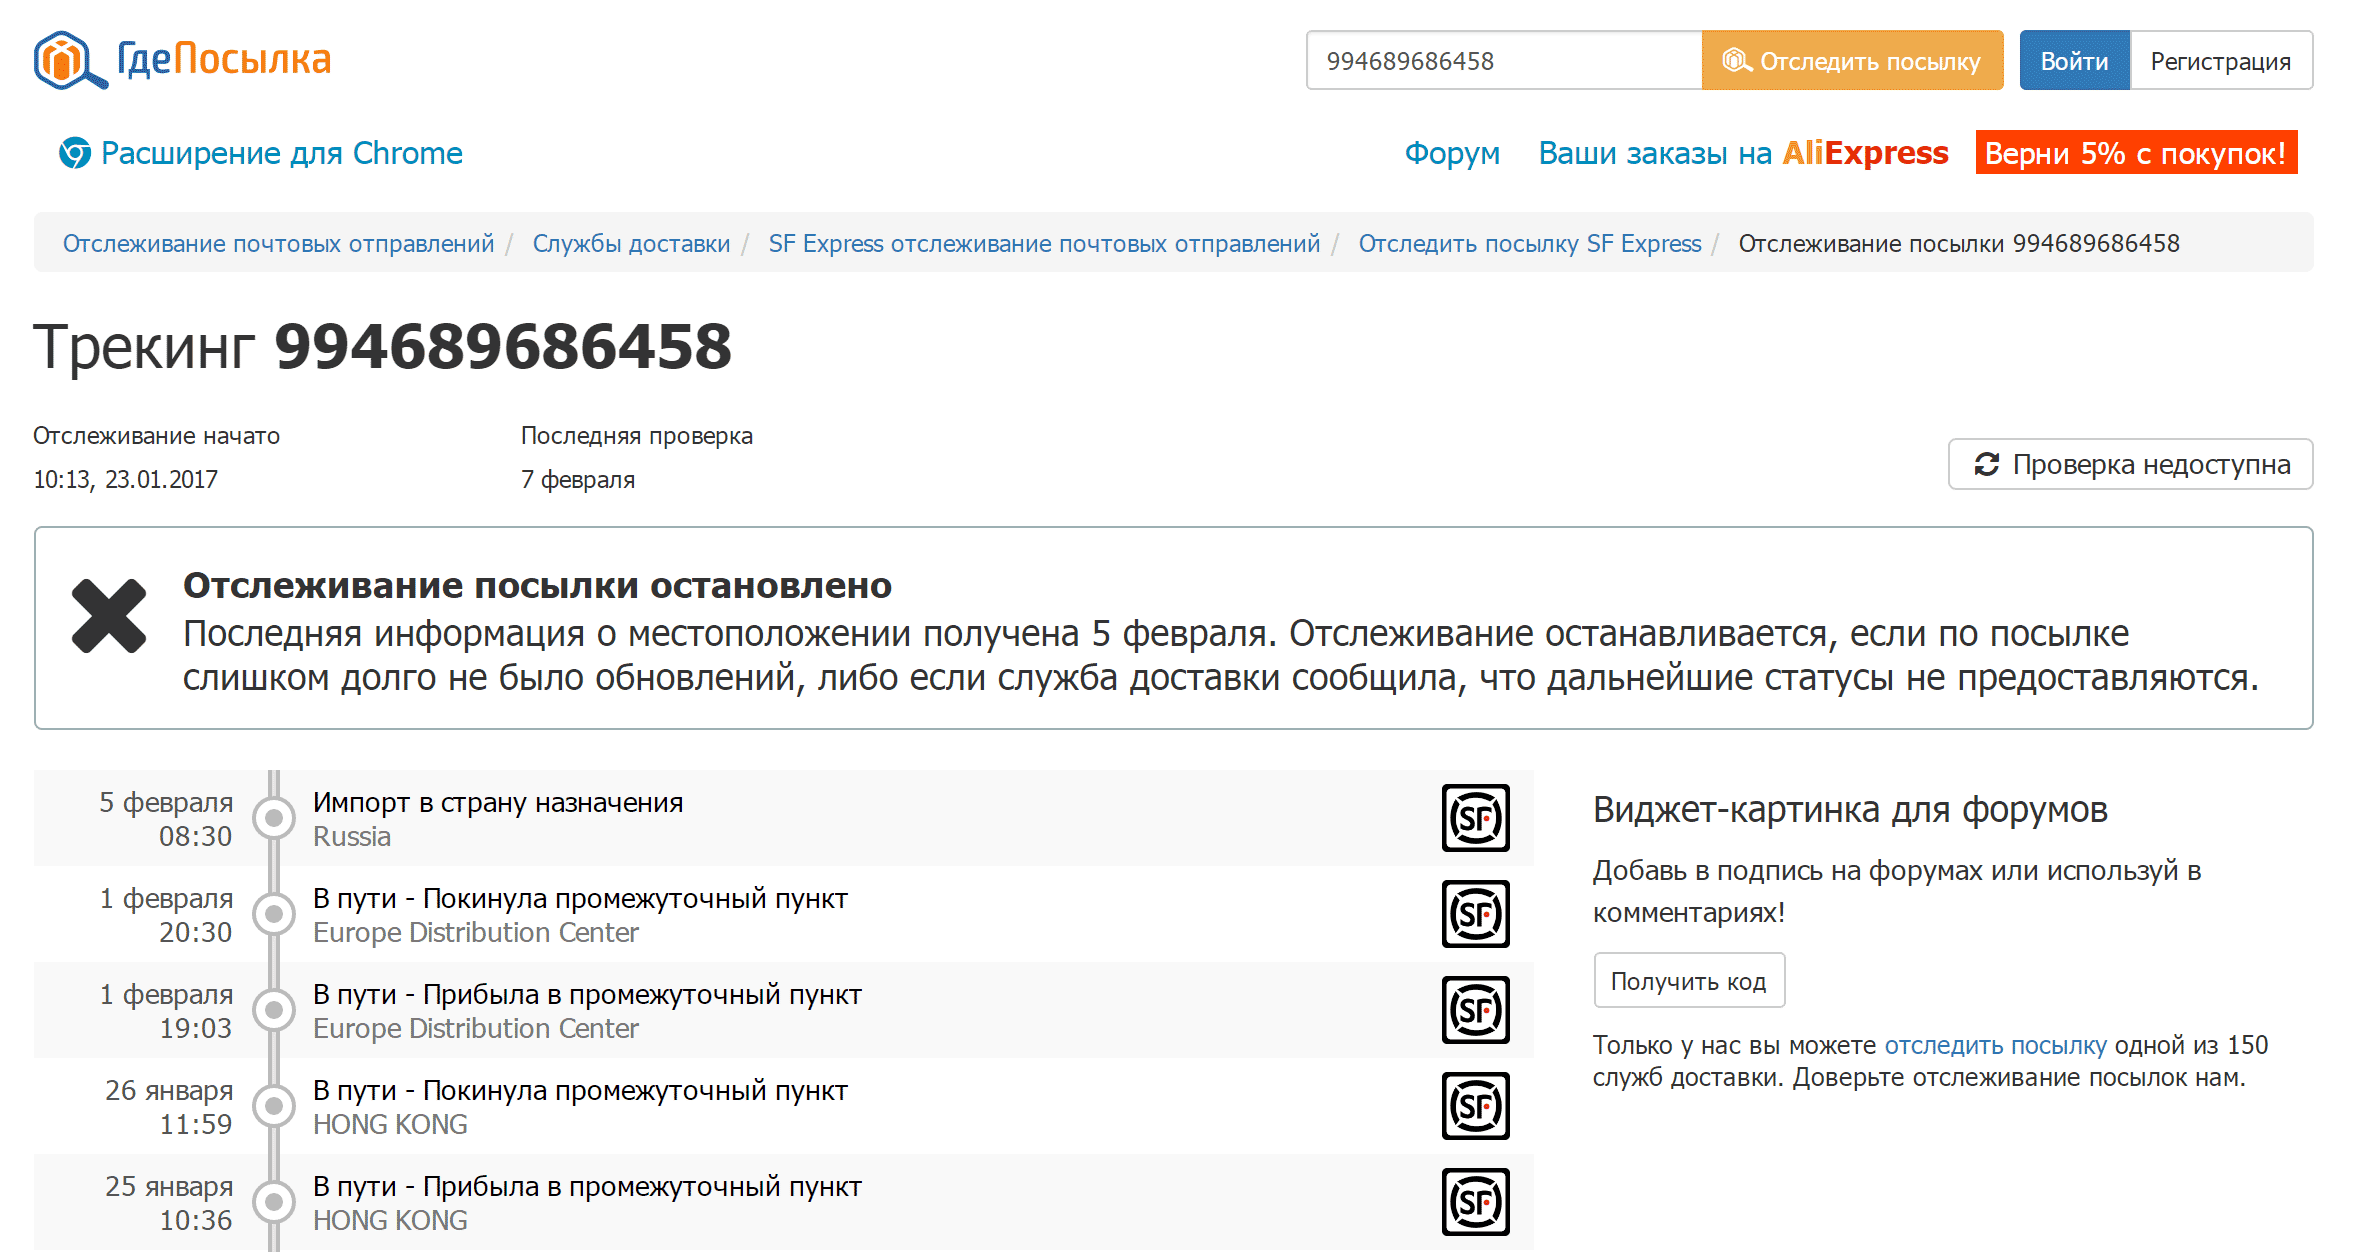
Task: Click the SF Express icon in the 1 февраля 19:03 row
Action: click(x=1475, y=1010)
